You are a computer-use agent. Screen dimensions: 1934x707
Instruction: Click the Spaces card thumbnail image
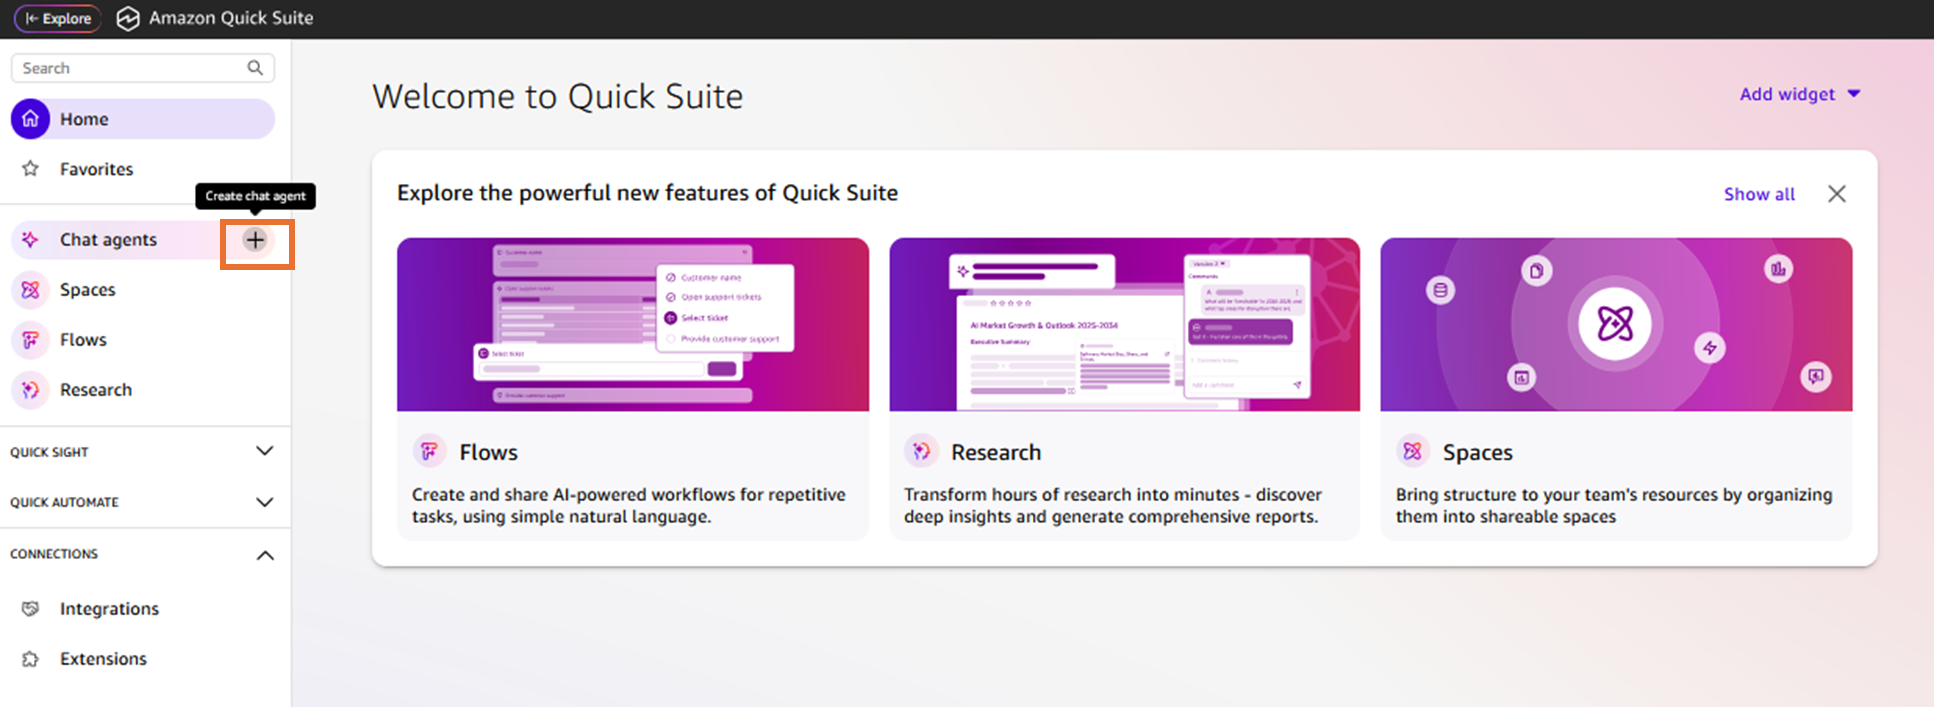point(1616,324)
